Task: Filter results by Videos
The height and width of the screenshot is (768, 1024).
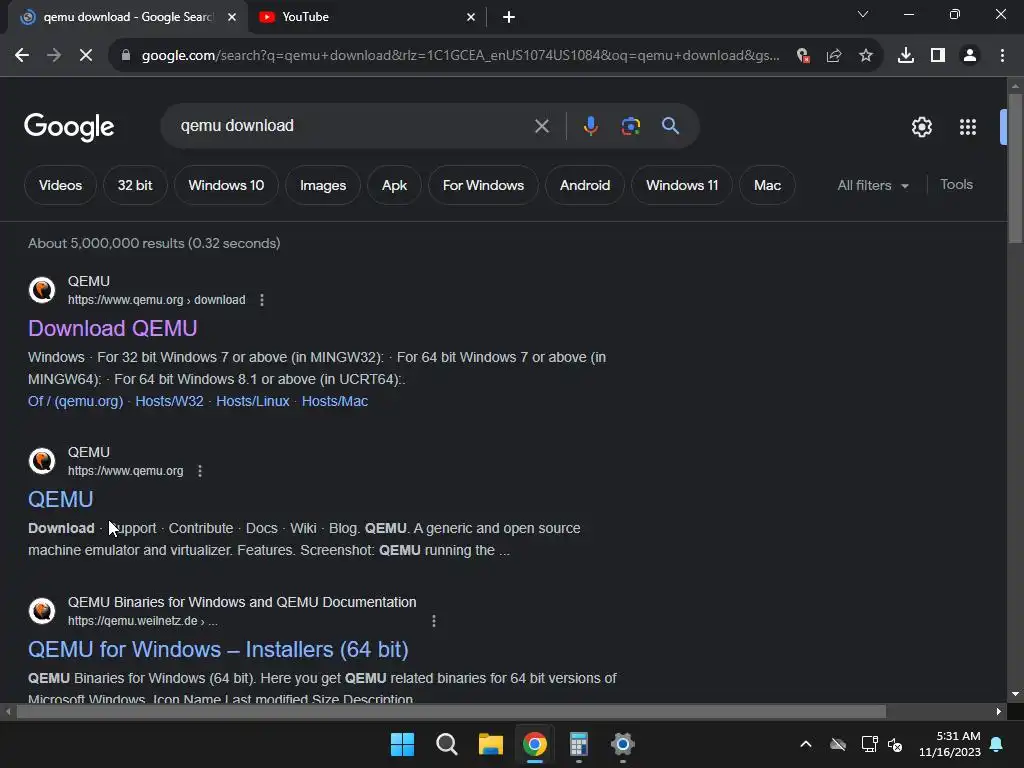Action: (60, 185)
